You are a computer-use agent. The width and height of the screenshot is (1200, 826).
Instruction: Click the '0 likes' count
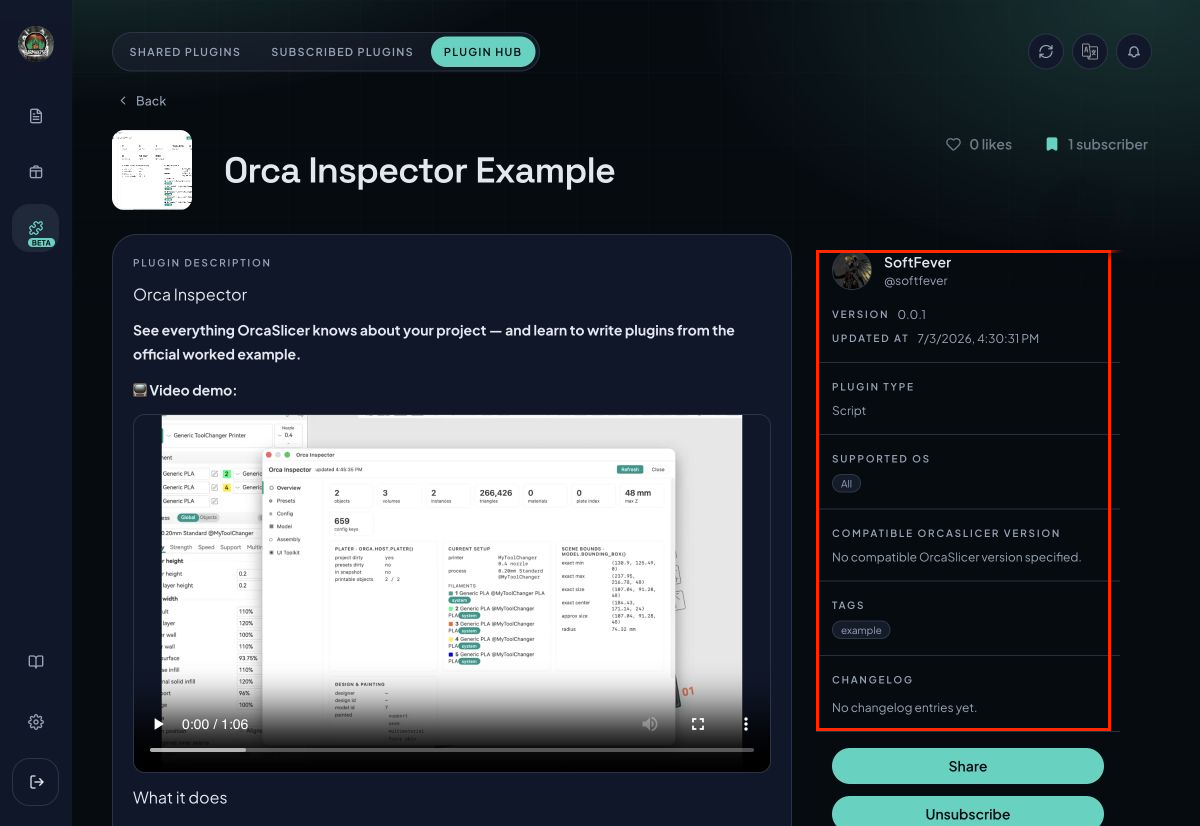[x=991, y=145]
